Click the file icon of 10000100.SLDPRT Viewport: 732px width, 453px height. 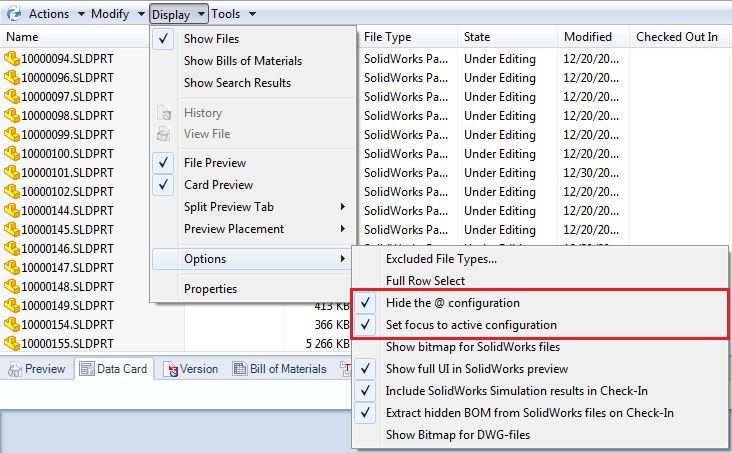click(12, 154)
